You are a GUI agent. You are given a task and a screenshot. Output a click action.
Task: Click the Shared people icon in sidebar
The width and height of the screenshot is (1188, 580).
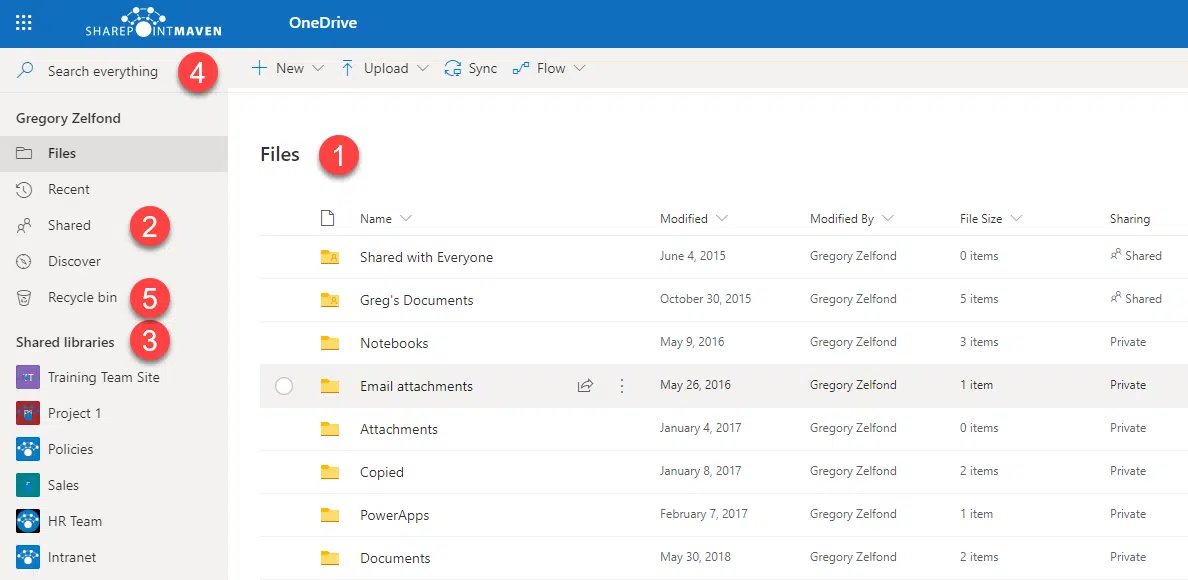(x=24, y=226)
